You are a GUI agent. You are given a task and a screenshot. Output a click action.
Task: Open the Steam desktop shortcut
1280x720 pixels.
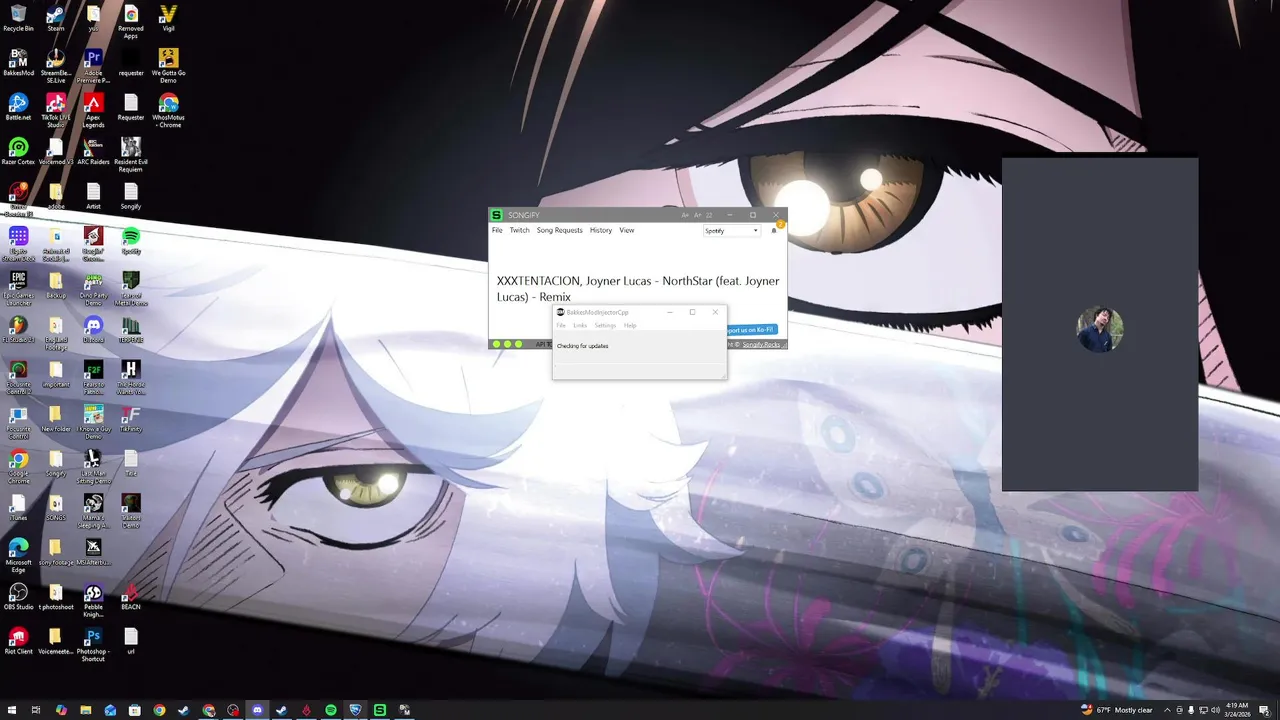pyautogui.click(x=56, y=19)
